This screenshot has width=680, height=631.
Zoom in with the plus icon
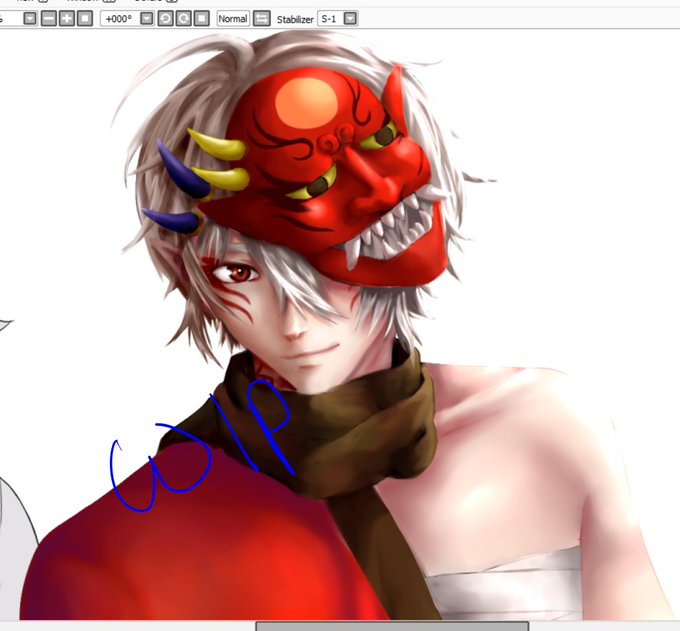tap(67, 19)
